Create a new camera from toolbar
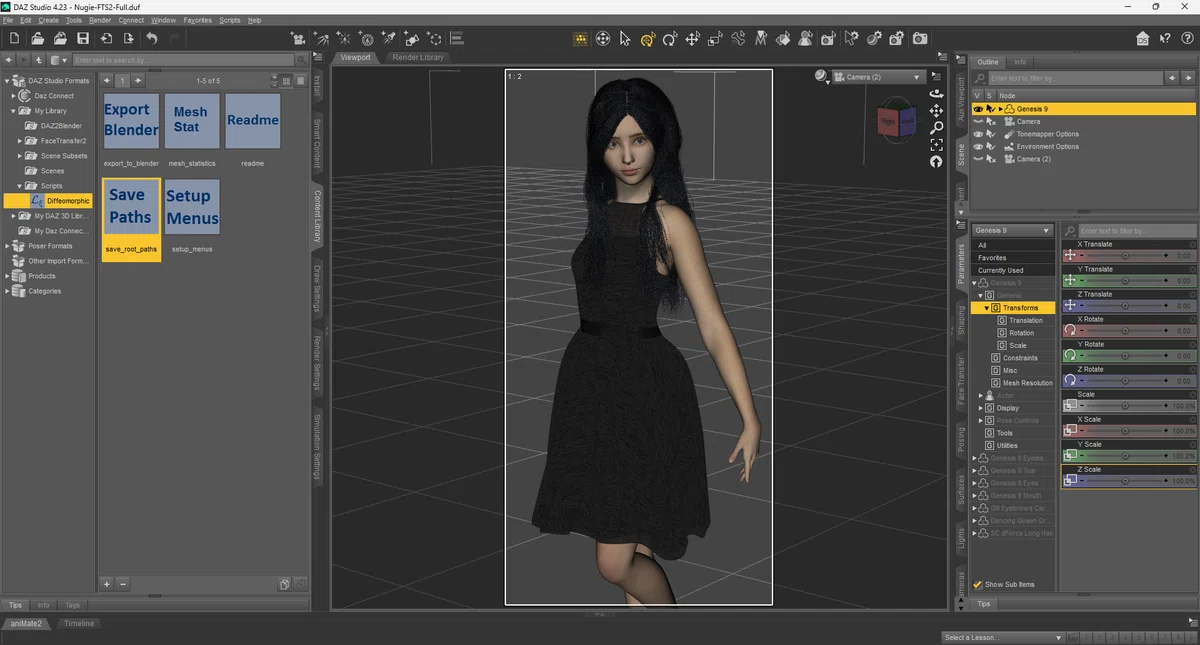 click(298, 38)
